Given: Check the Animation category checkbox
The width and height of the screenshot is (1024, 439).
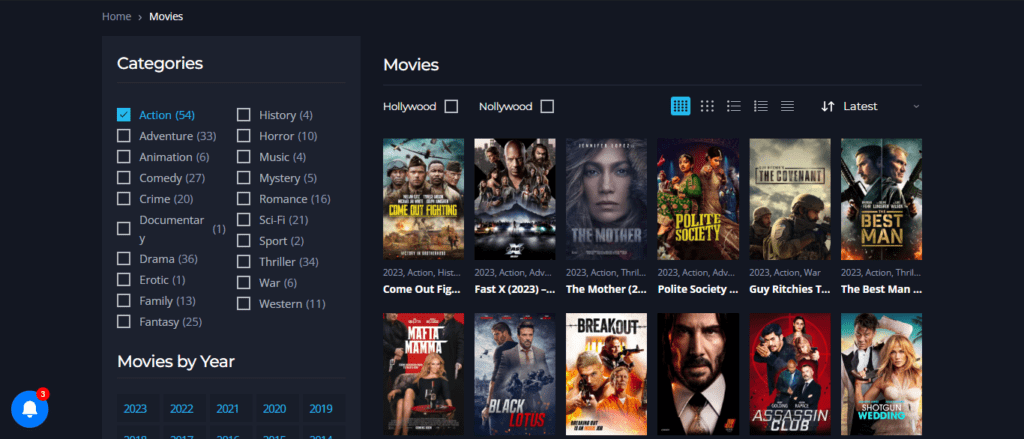Looking at the screenshot, I should tap(123, 157).
